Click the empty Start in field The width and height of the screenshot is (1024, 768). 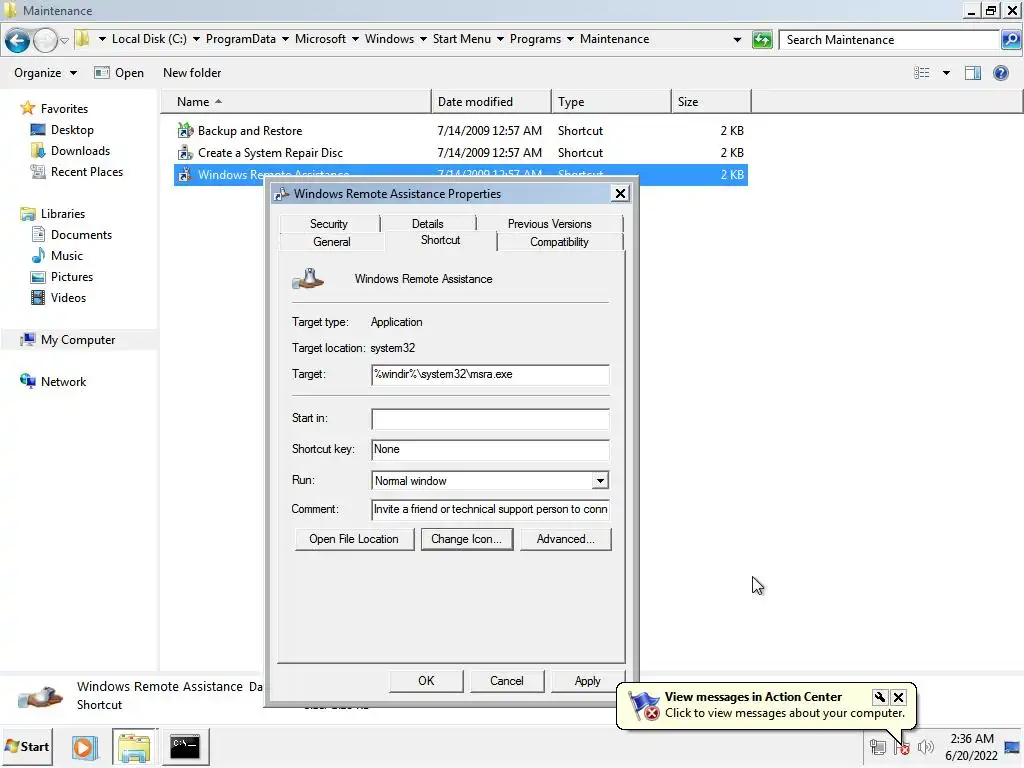pos(490,419)
